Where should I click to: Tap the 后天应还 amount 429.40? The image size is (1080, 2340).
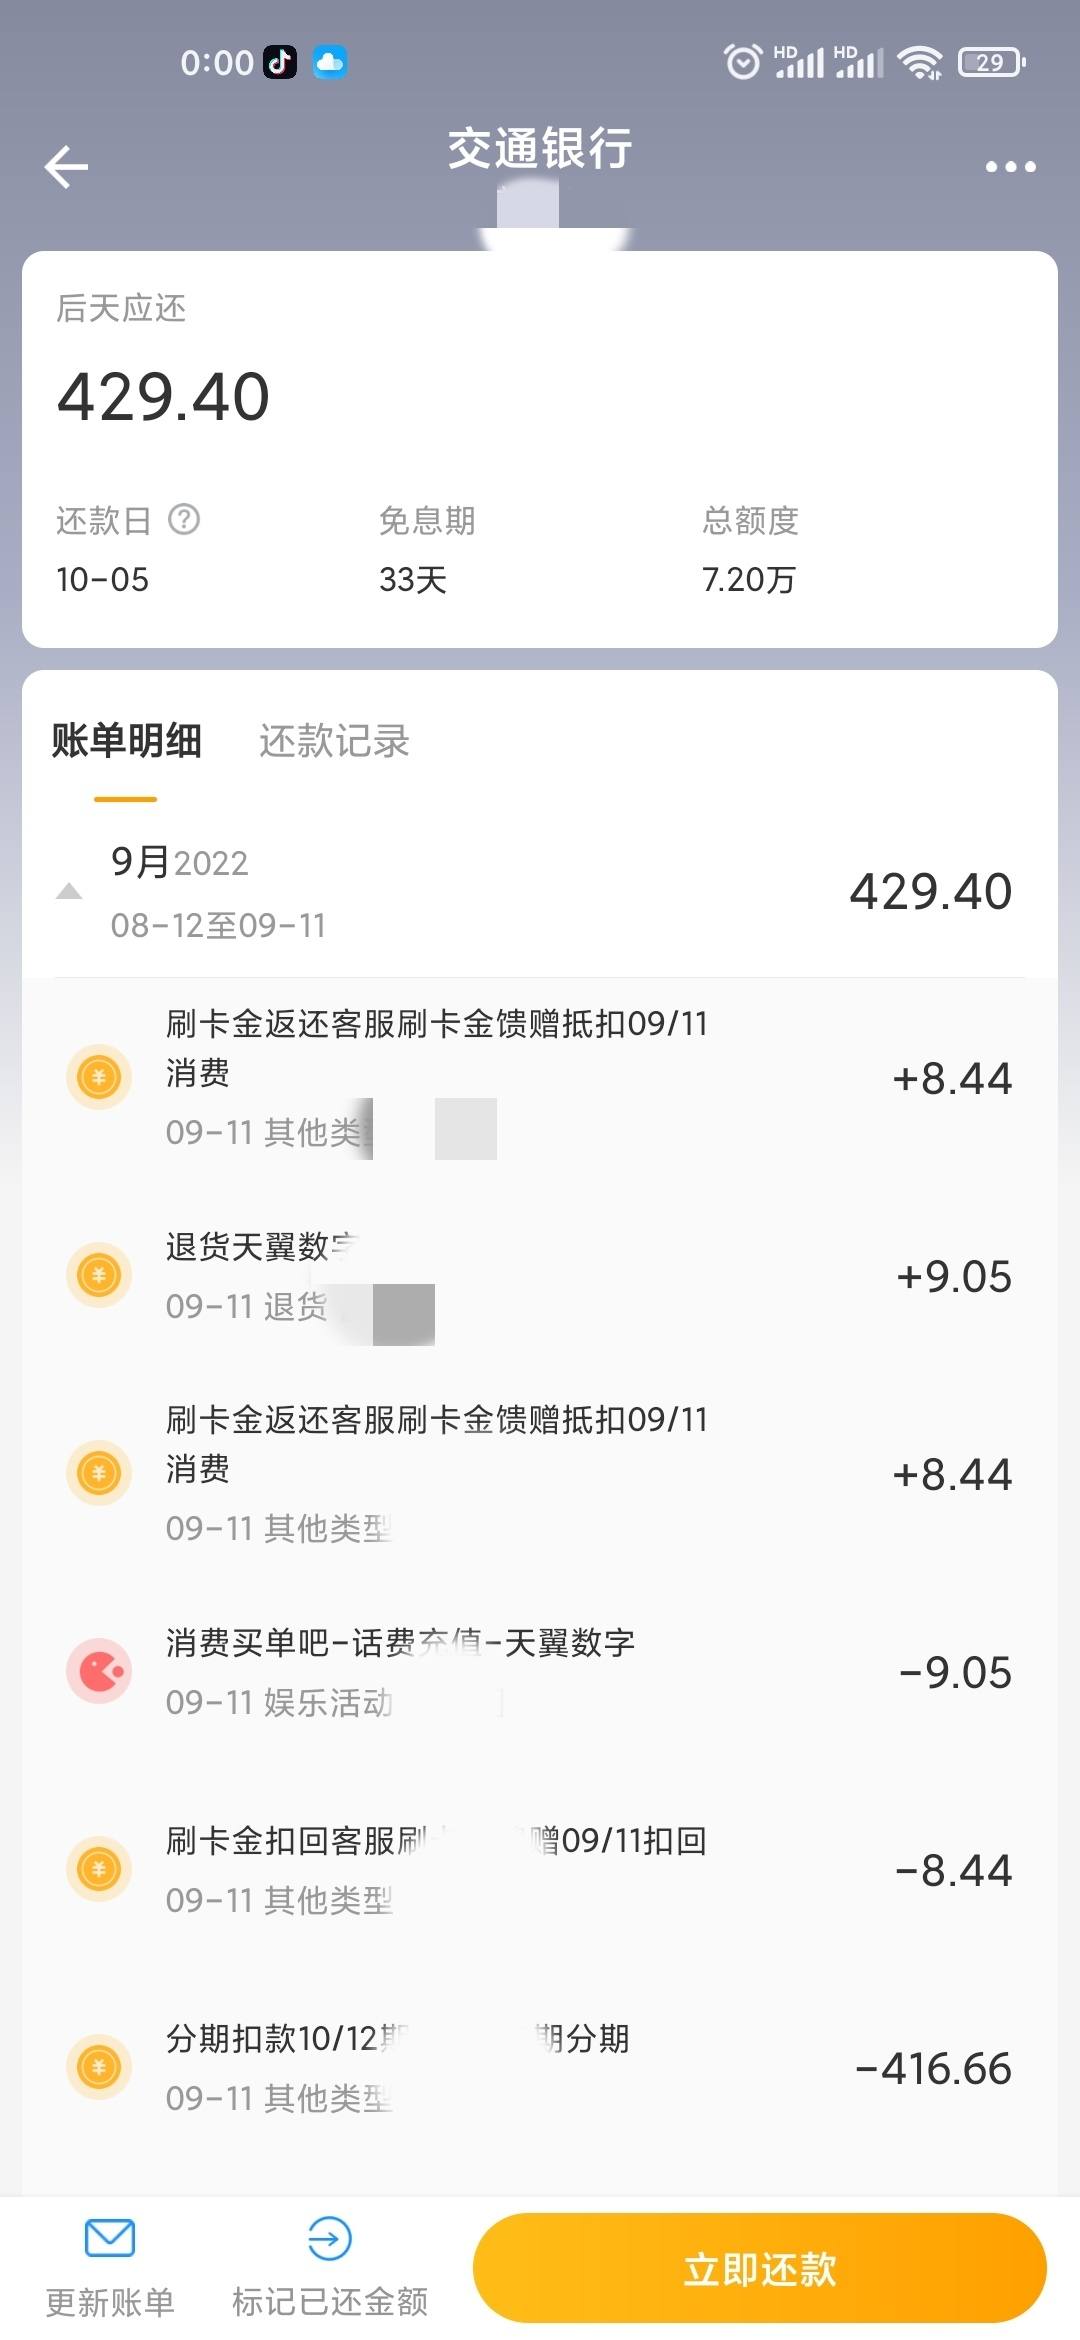(x=163, y=396)
